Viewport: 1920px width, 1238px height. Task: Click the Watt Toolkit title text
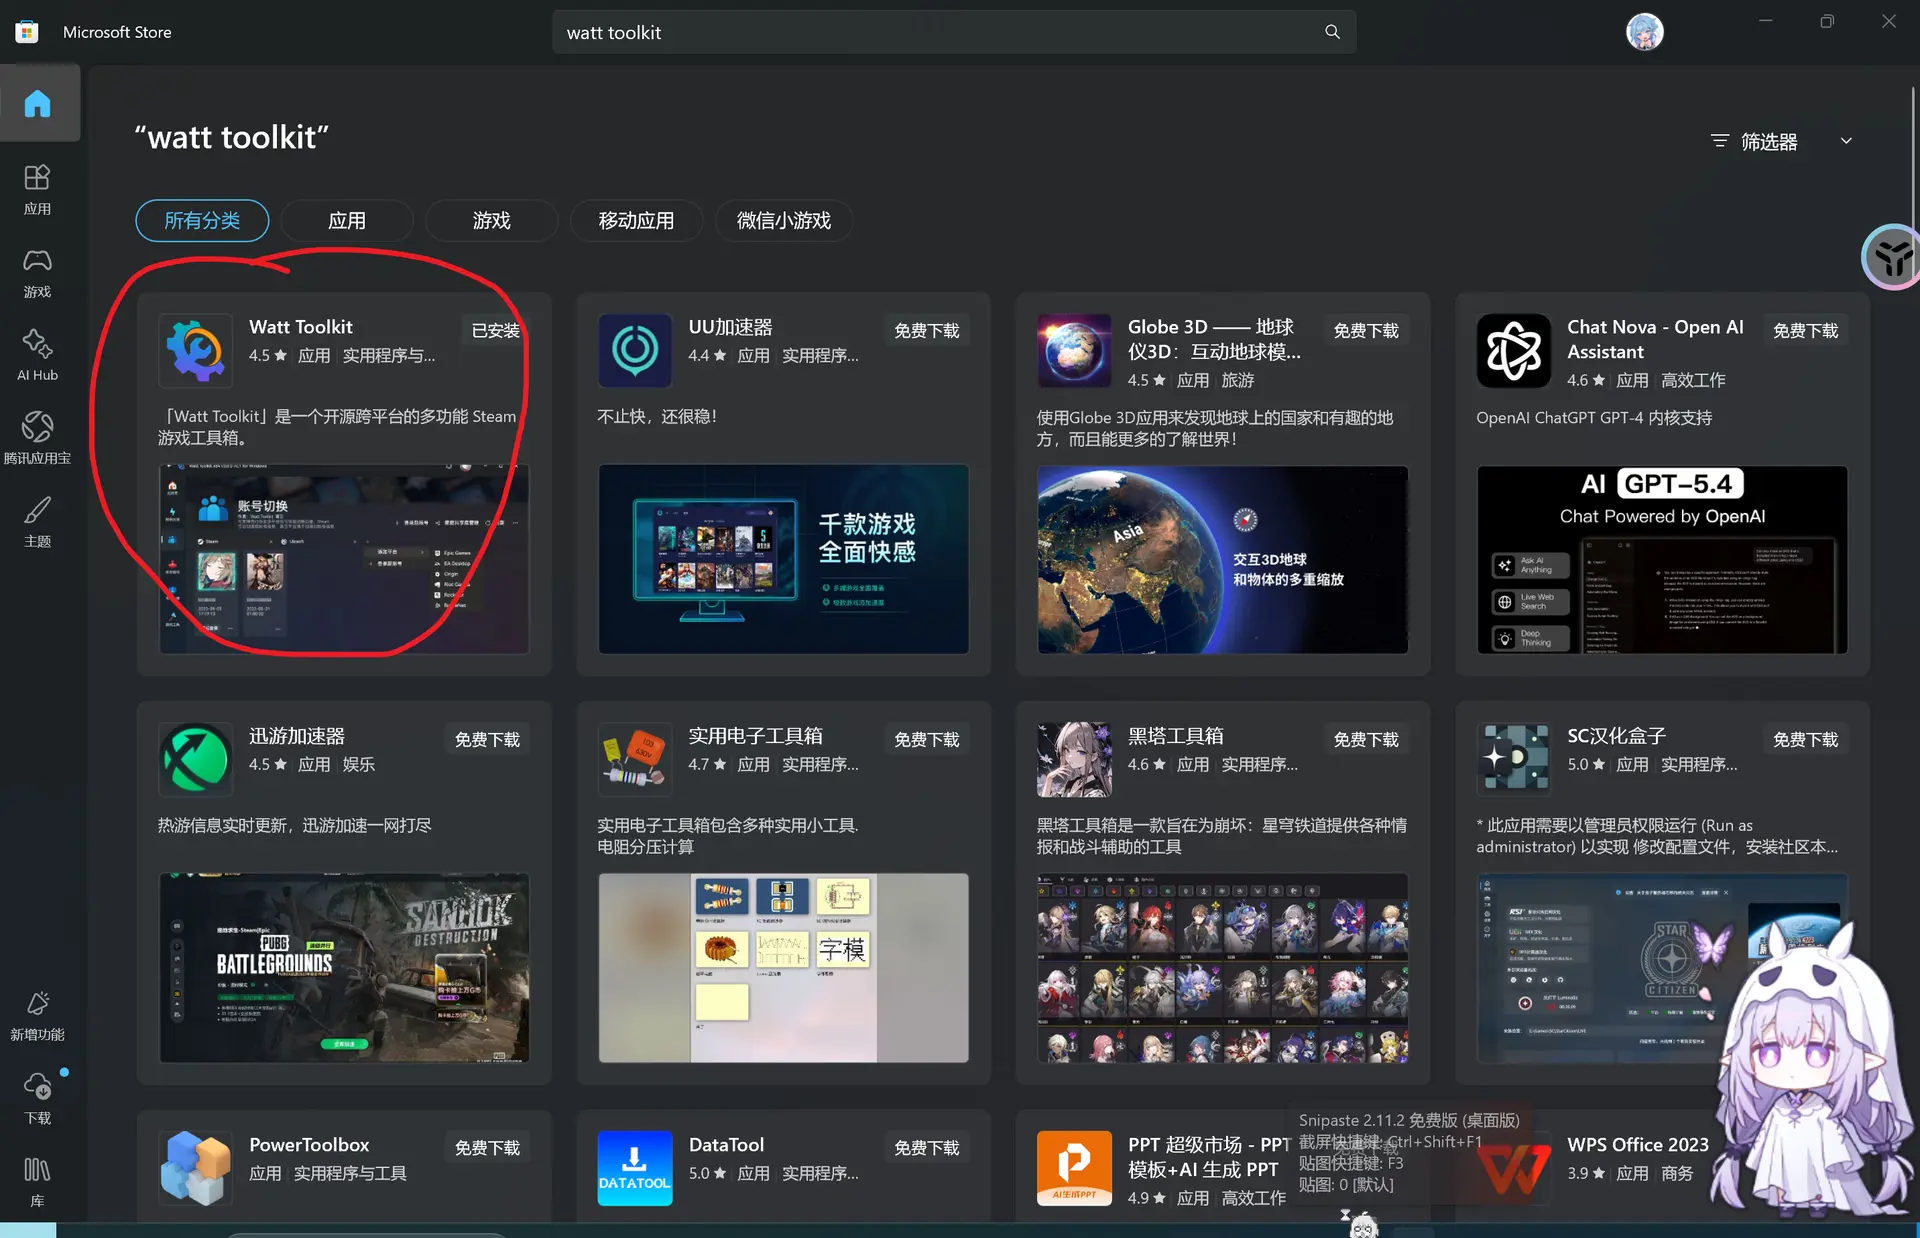(x=301, y=327)
